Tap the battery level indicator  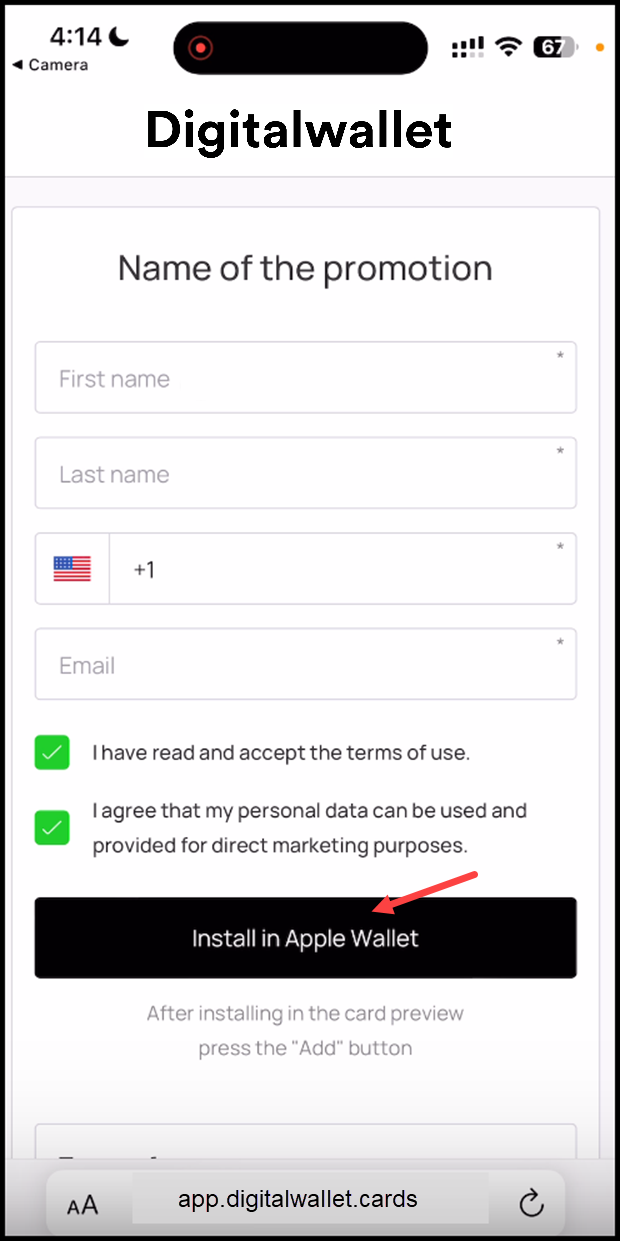click(555, 47)
